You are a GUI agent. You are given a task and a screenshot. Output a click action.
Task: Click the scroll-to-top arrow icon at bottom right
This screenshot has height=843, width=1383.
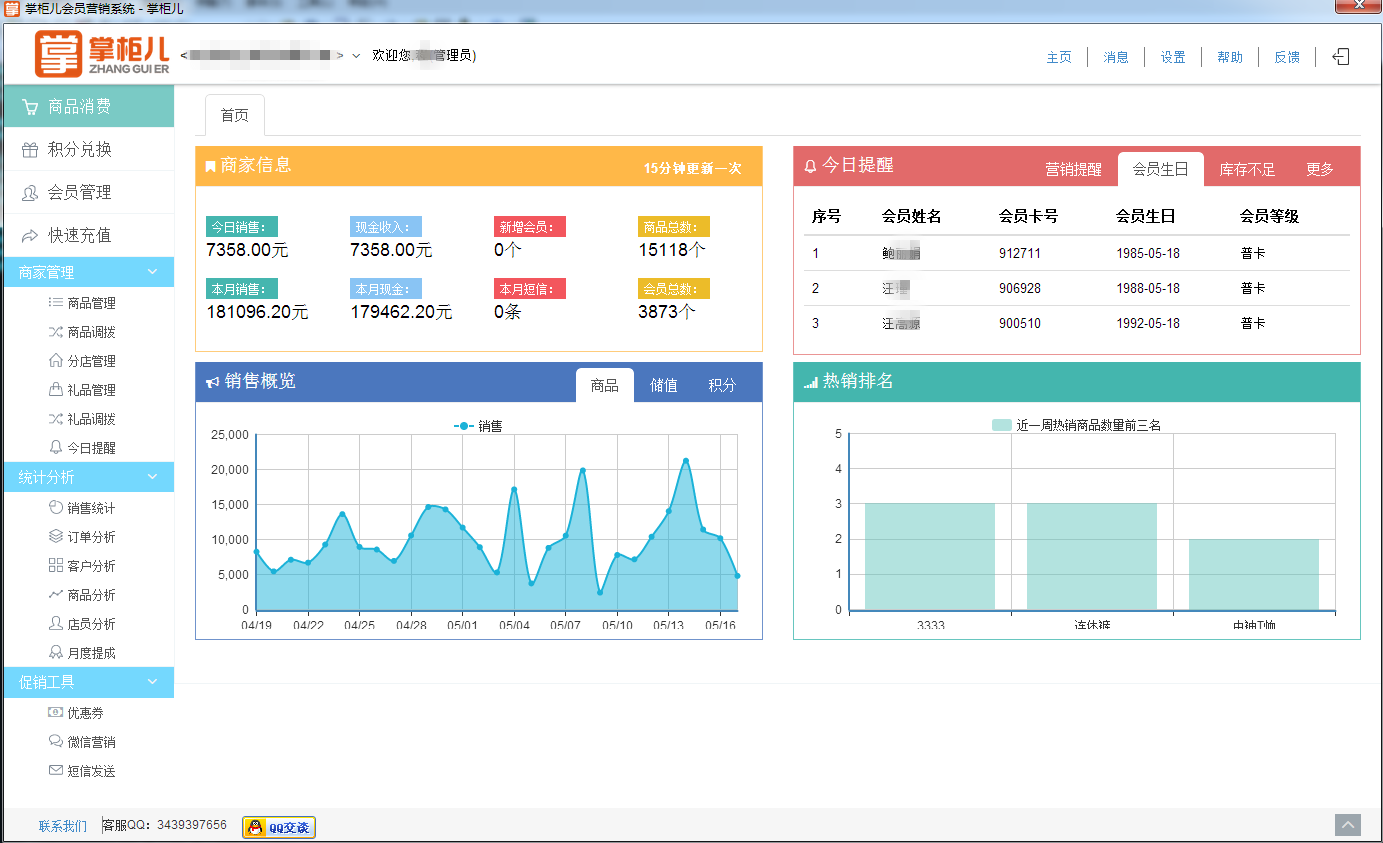pos(1348,825)
